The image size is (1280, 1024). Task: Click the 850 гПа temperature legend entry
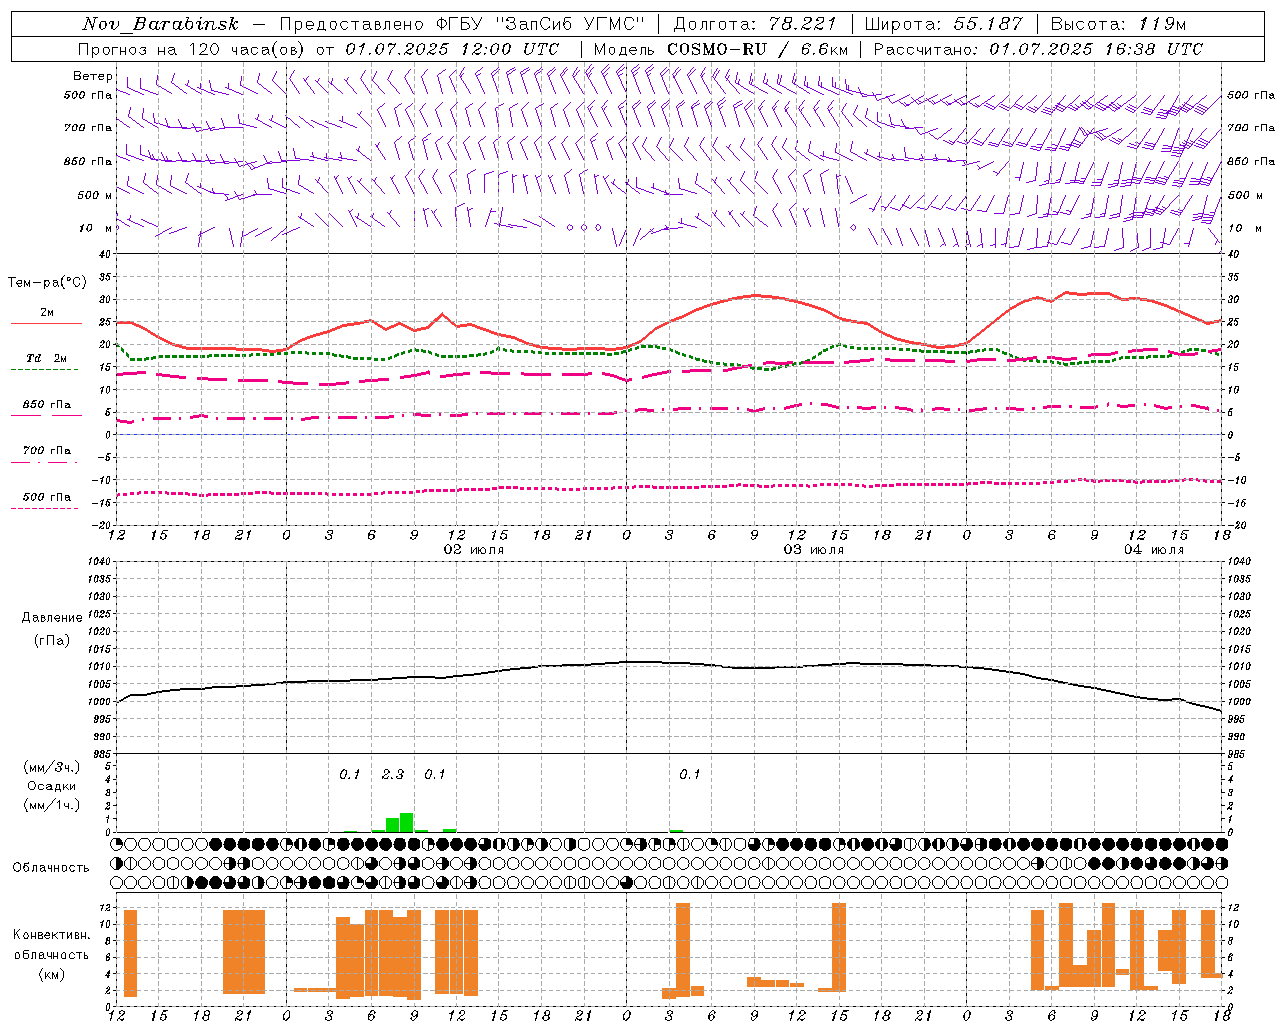pos(46,405)
